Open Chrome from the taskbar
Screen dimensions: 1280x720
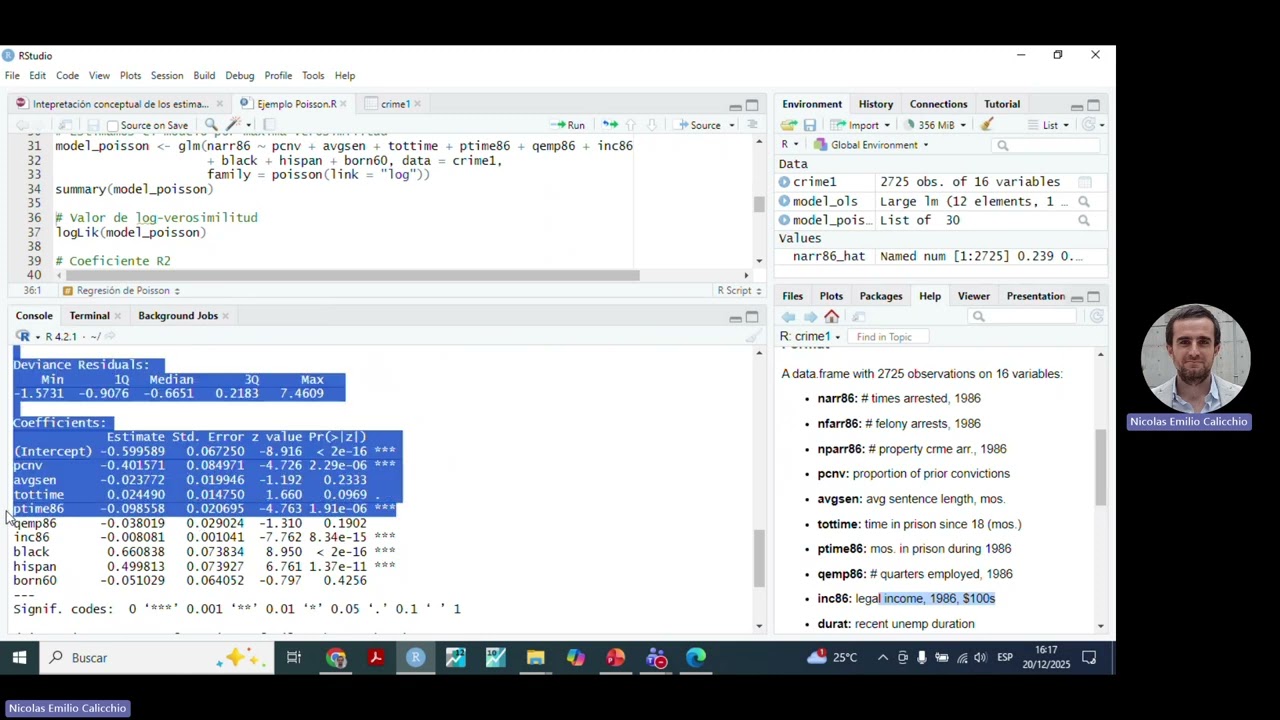tap(336, 658)
